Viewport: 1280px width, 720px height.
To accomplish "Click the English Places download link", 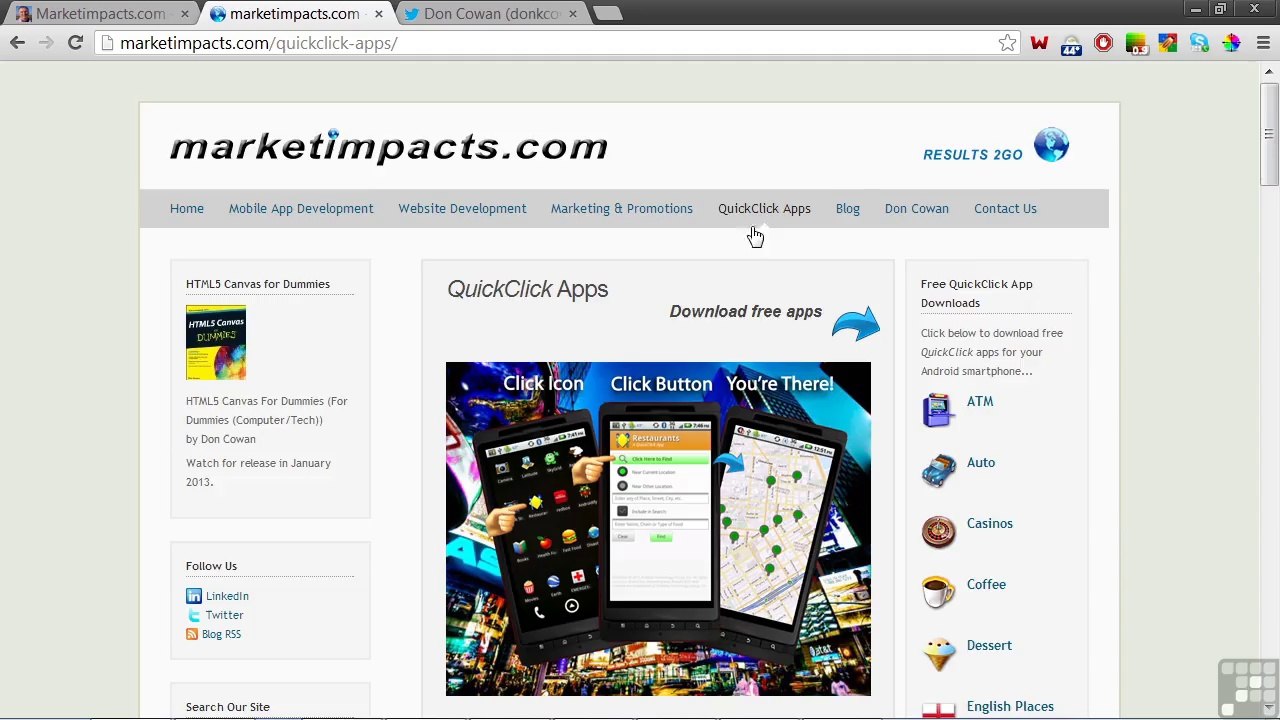I will (x=1010, y=706).
